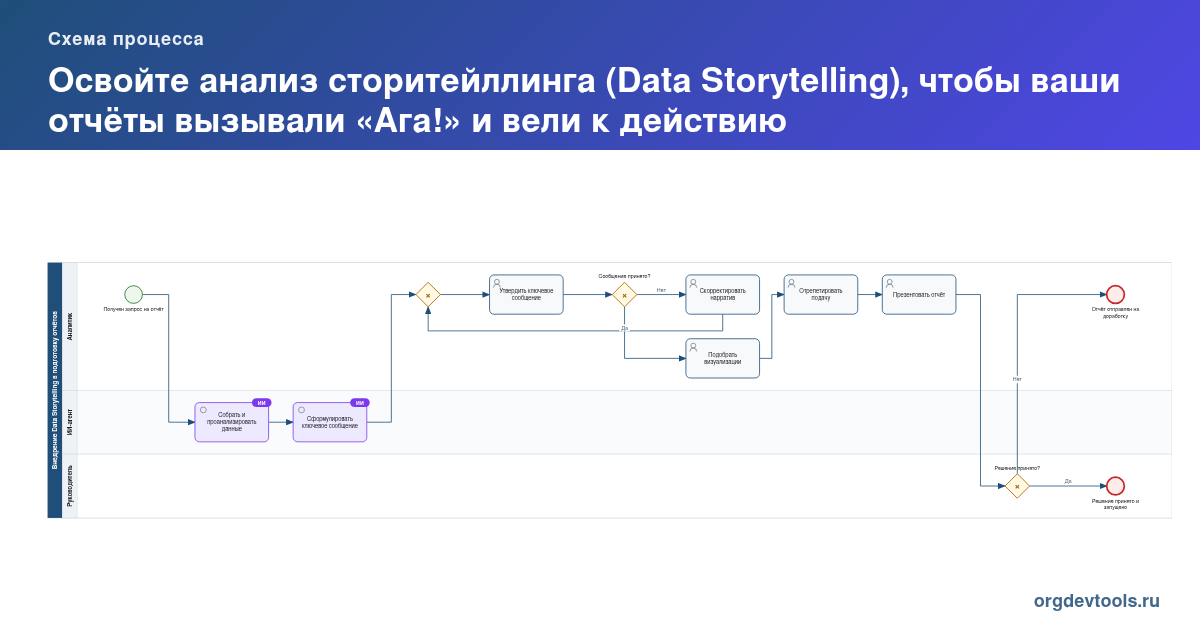Select the "Сформулировать ключевое сообщение" task box

tap(330, 422)
